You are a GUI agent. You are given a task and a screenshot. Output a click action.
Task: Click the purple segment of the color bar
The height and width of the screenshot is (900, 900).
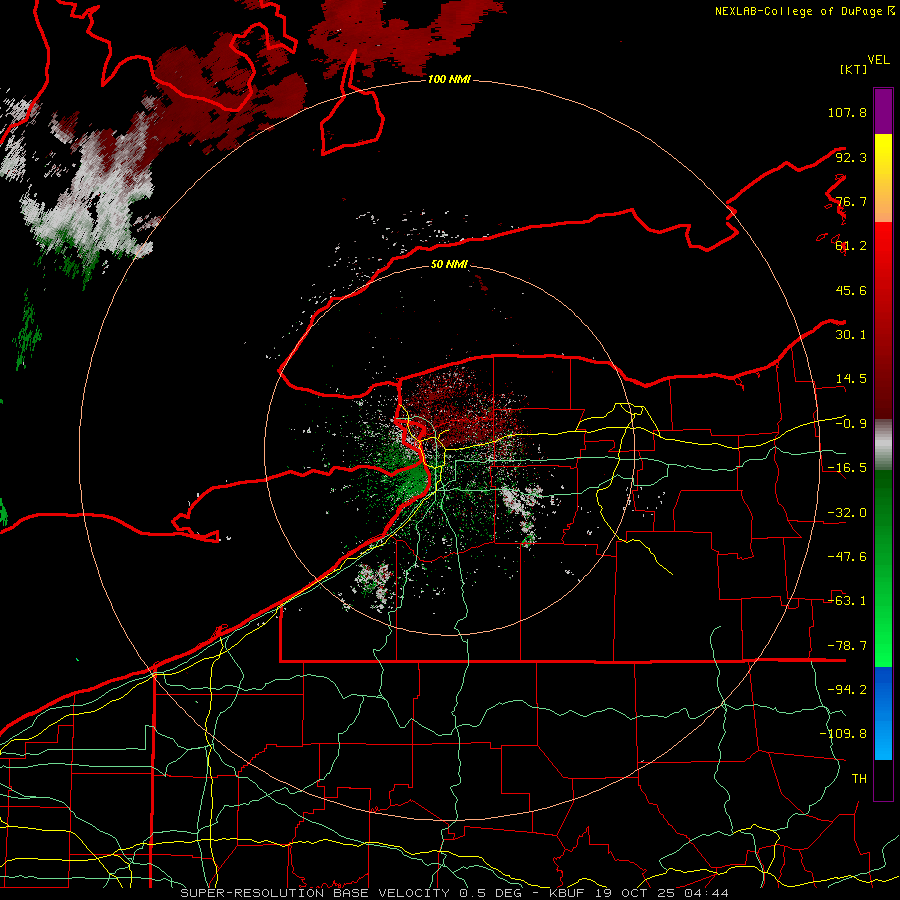(x=883, y=111)
